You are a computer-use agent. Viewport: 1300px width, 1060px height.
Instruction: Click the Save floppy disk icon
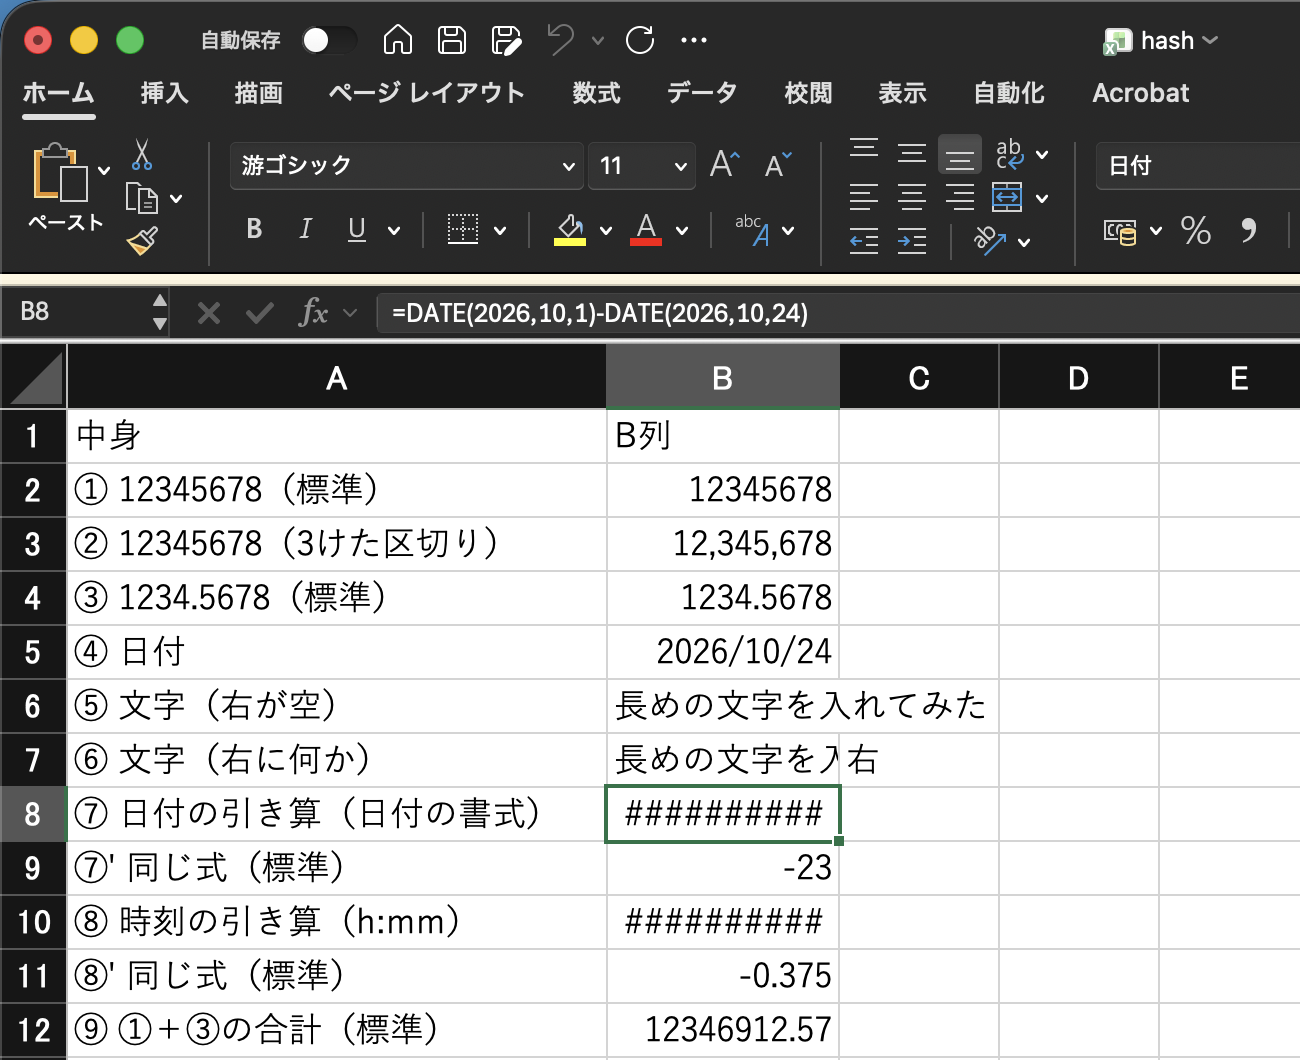click(452, 40)
